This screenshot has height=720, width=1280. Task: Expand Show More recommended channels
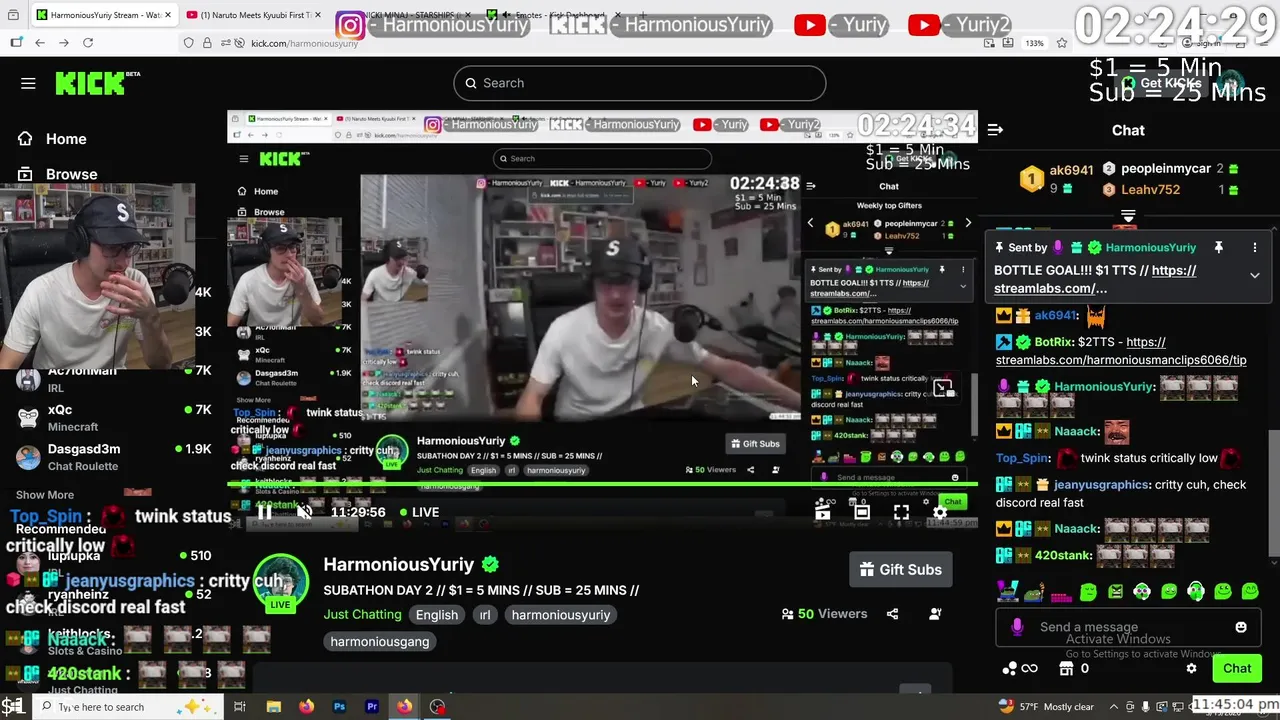pyautogui.click(x=45, y=495)
